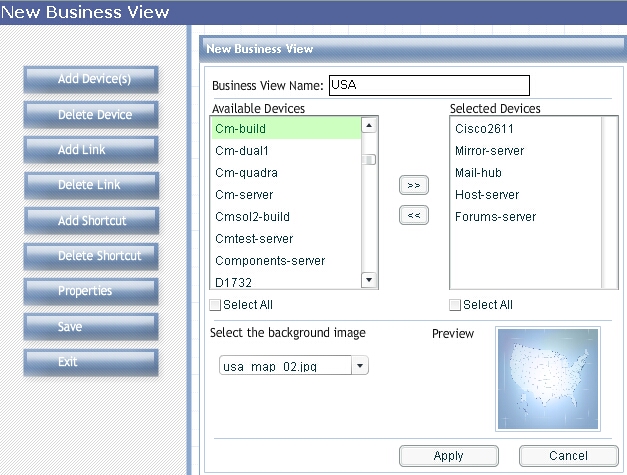Screen dimensions: 627x475
Task: Select Cm-build in Available Devices
Action: pyautogui.click(x=286, y=128)
